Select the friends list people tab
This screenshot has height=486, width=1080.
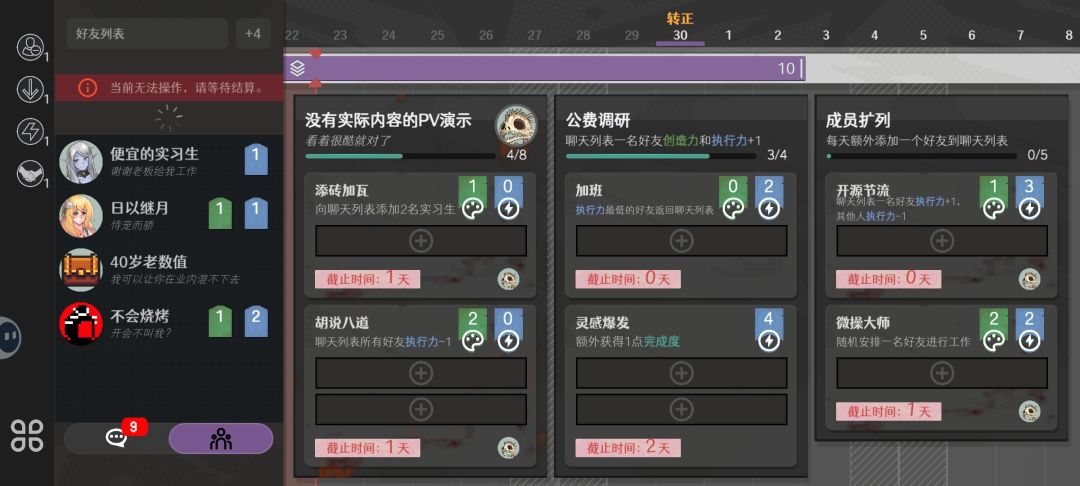coord(220,439)
